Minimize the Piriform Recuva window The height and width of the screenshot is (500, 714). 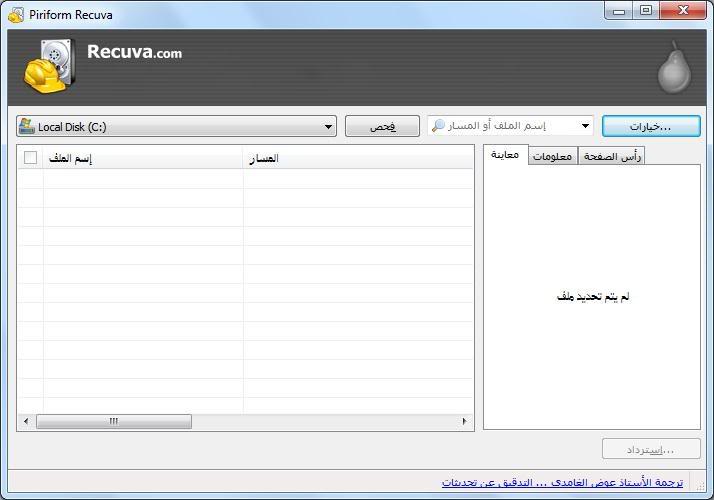(x=619, y=11)
